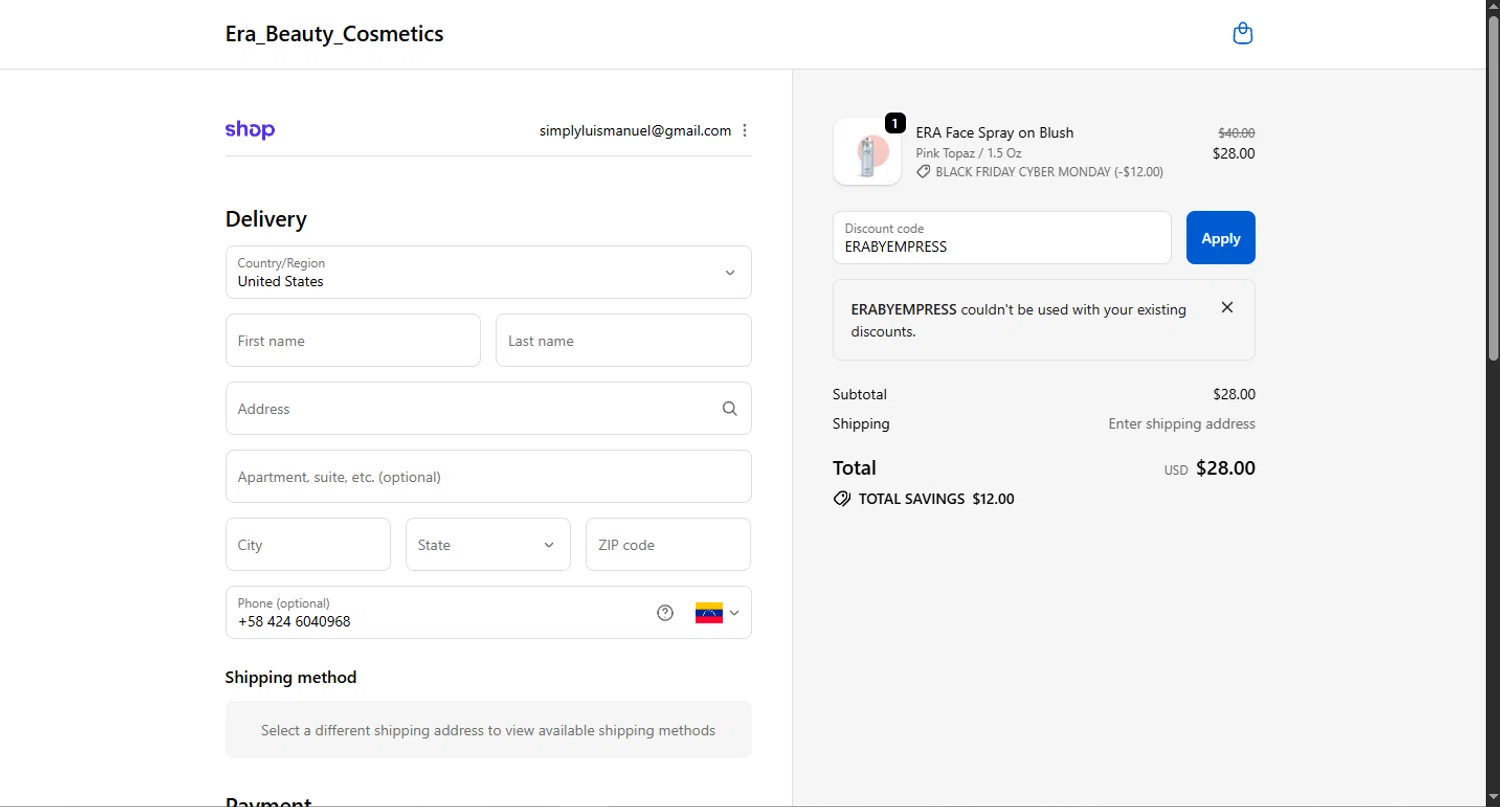Click the product title ERA Face Spray on Blush
The height and width of the screenshot is (807, 1500).
994,132
